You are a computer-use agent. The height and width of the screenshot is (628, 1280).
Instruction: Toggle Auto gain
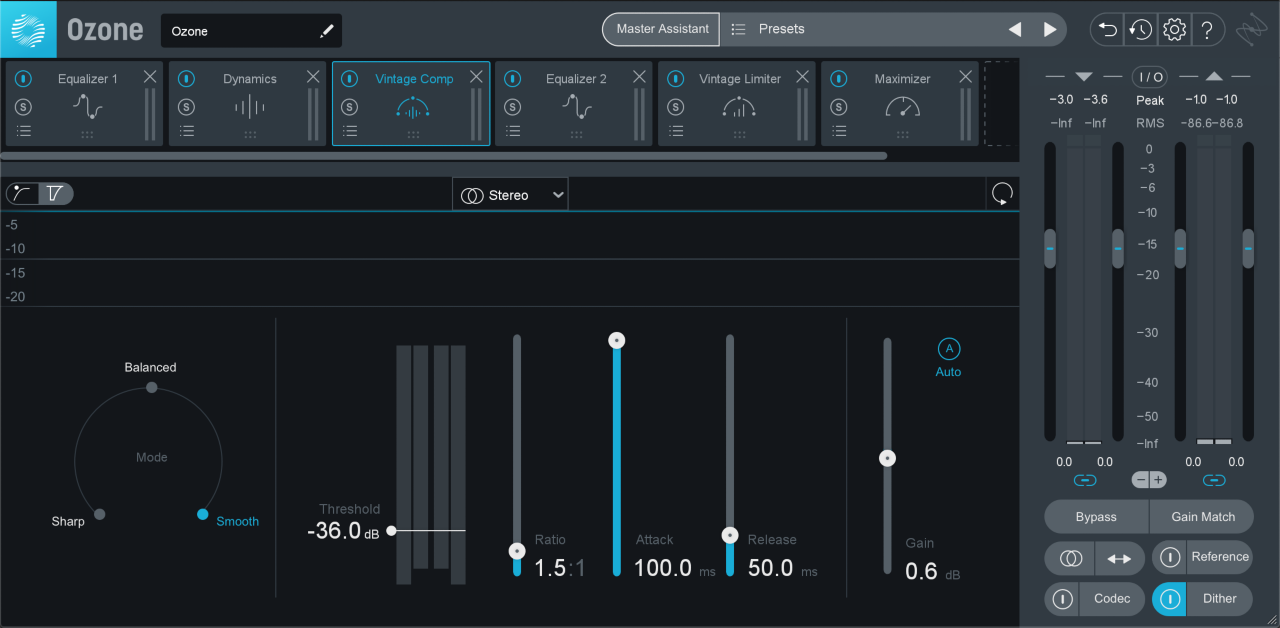tap(948, 349)
